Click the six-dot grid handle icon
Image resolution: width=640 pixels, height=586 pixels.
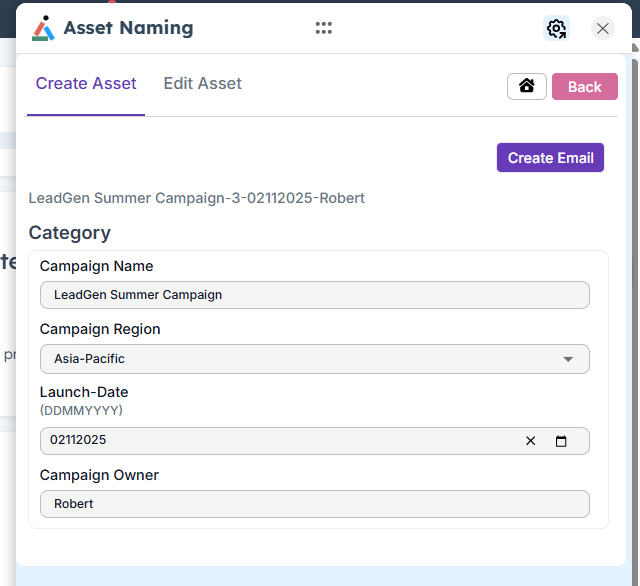coord(323,28)
